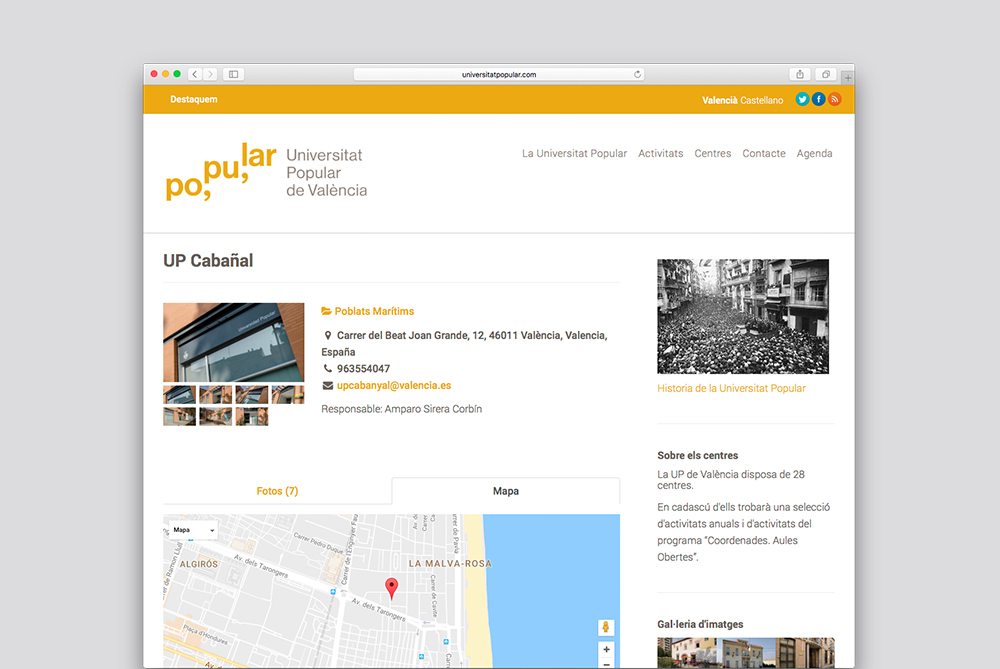Go to the Centres menu item

tap(713, 154)
